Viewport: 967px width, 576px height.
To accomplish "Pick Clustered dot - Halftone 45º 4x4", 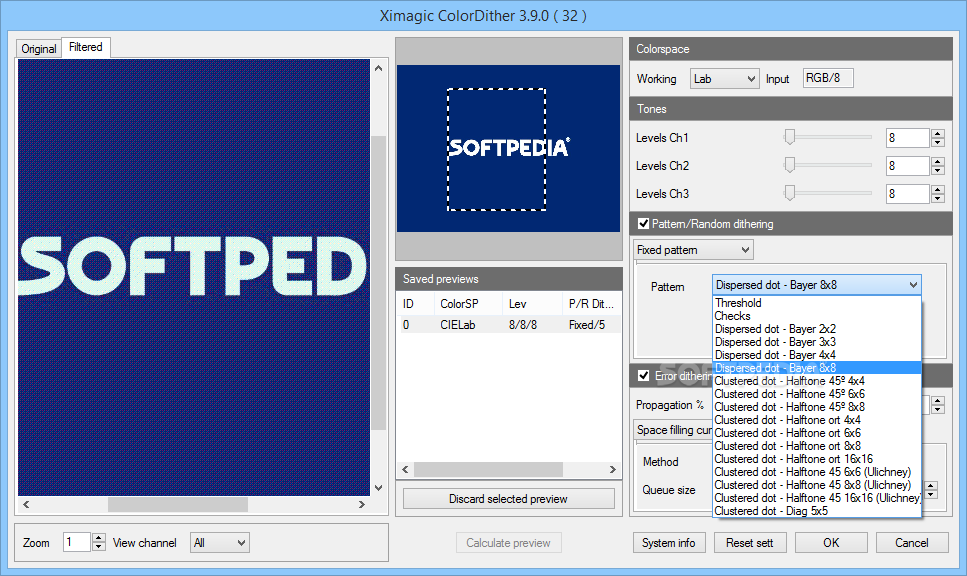I will pyautogui.click(x=817, y=381).
